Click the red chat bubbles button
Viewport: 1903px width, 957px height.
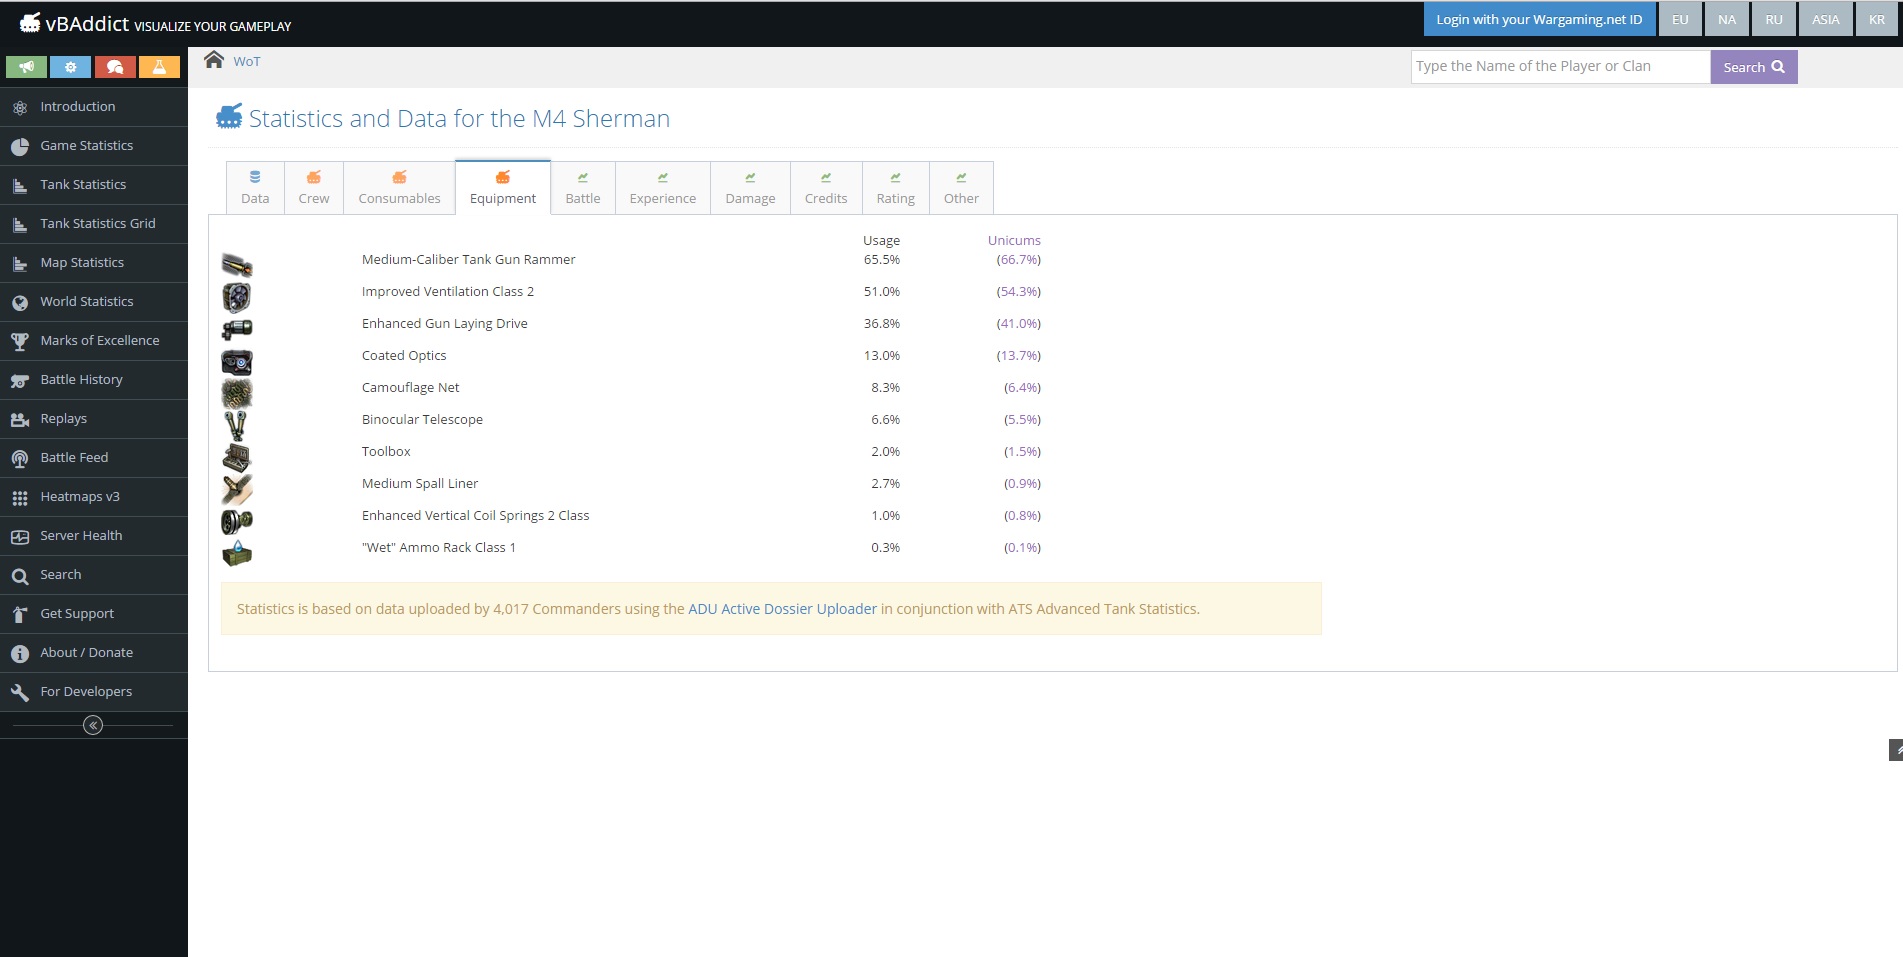click(115, 67)
